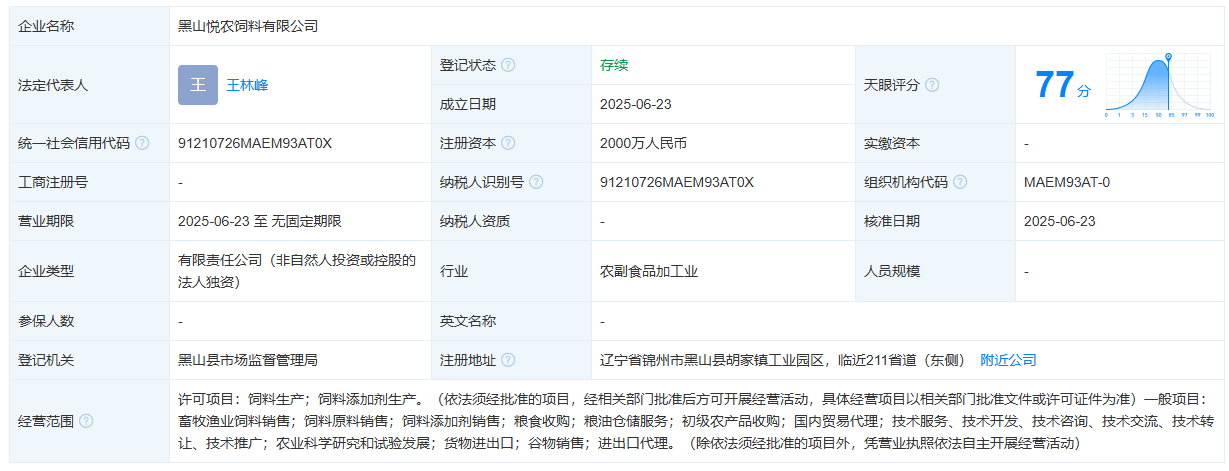Click help icon beside 天眼评分
The width and height of the screenshot is (1229, 471).
tap(932, 85)
